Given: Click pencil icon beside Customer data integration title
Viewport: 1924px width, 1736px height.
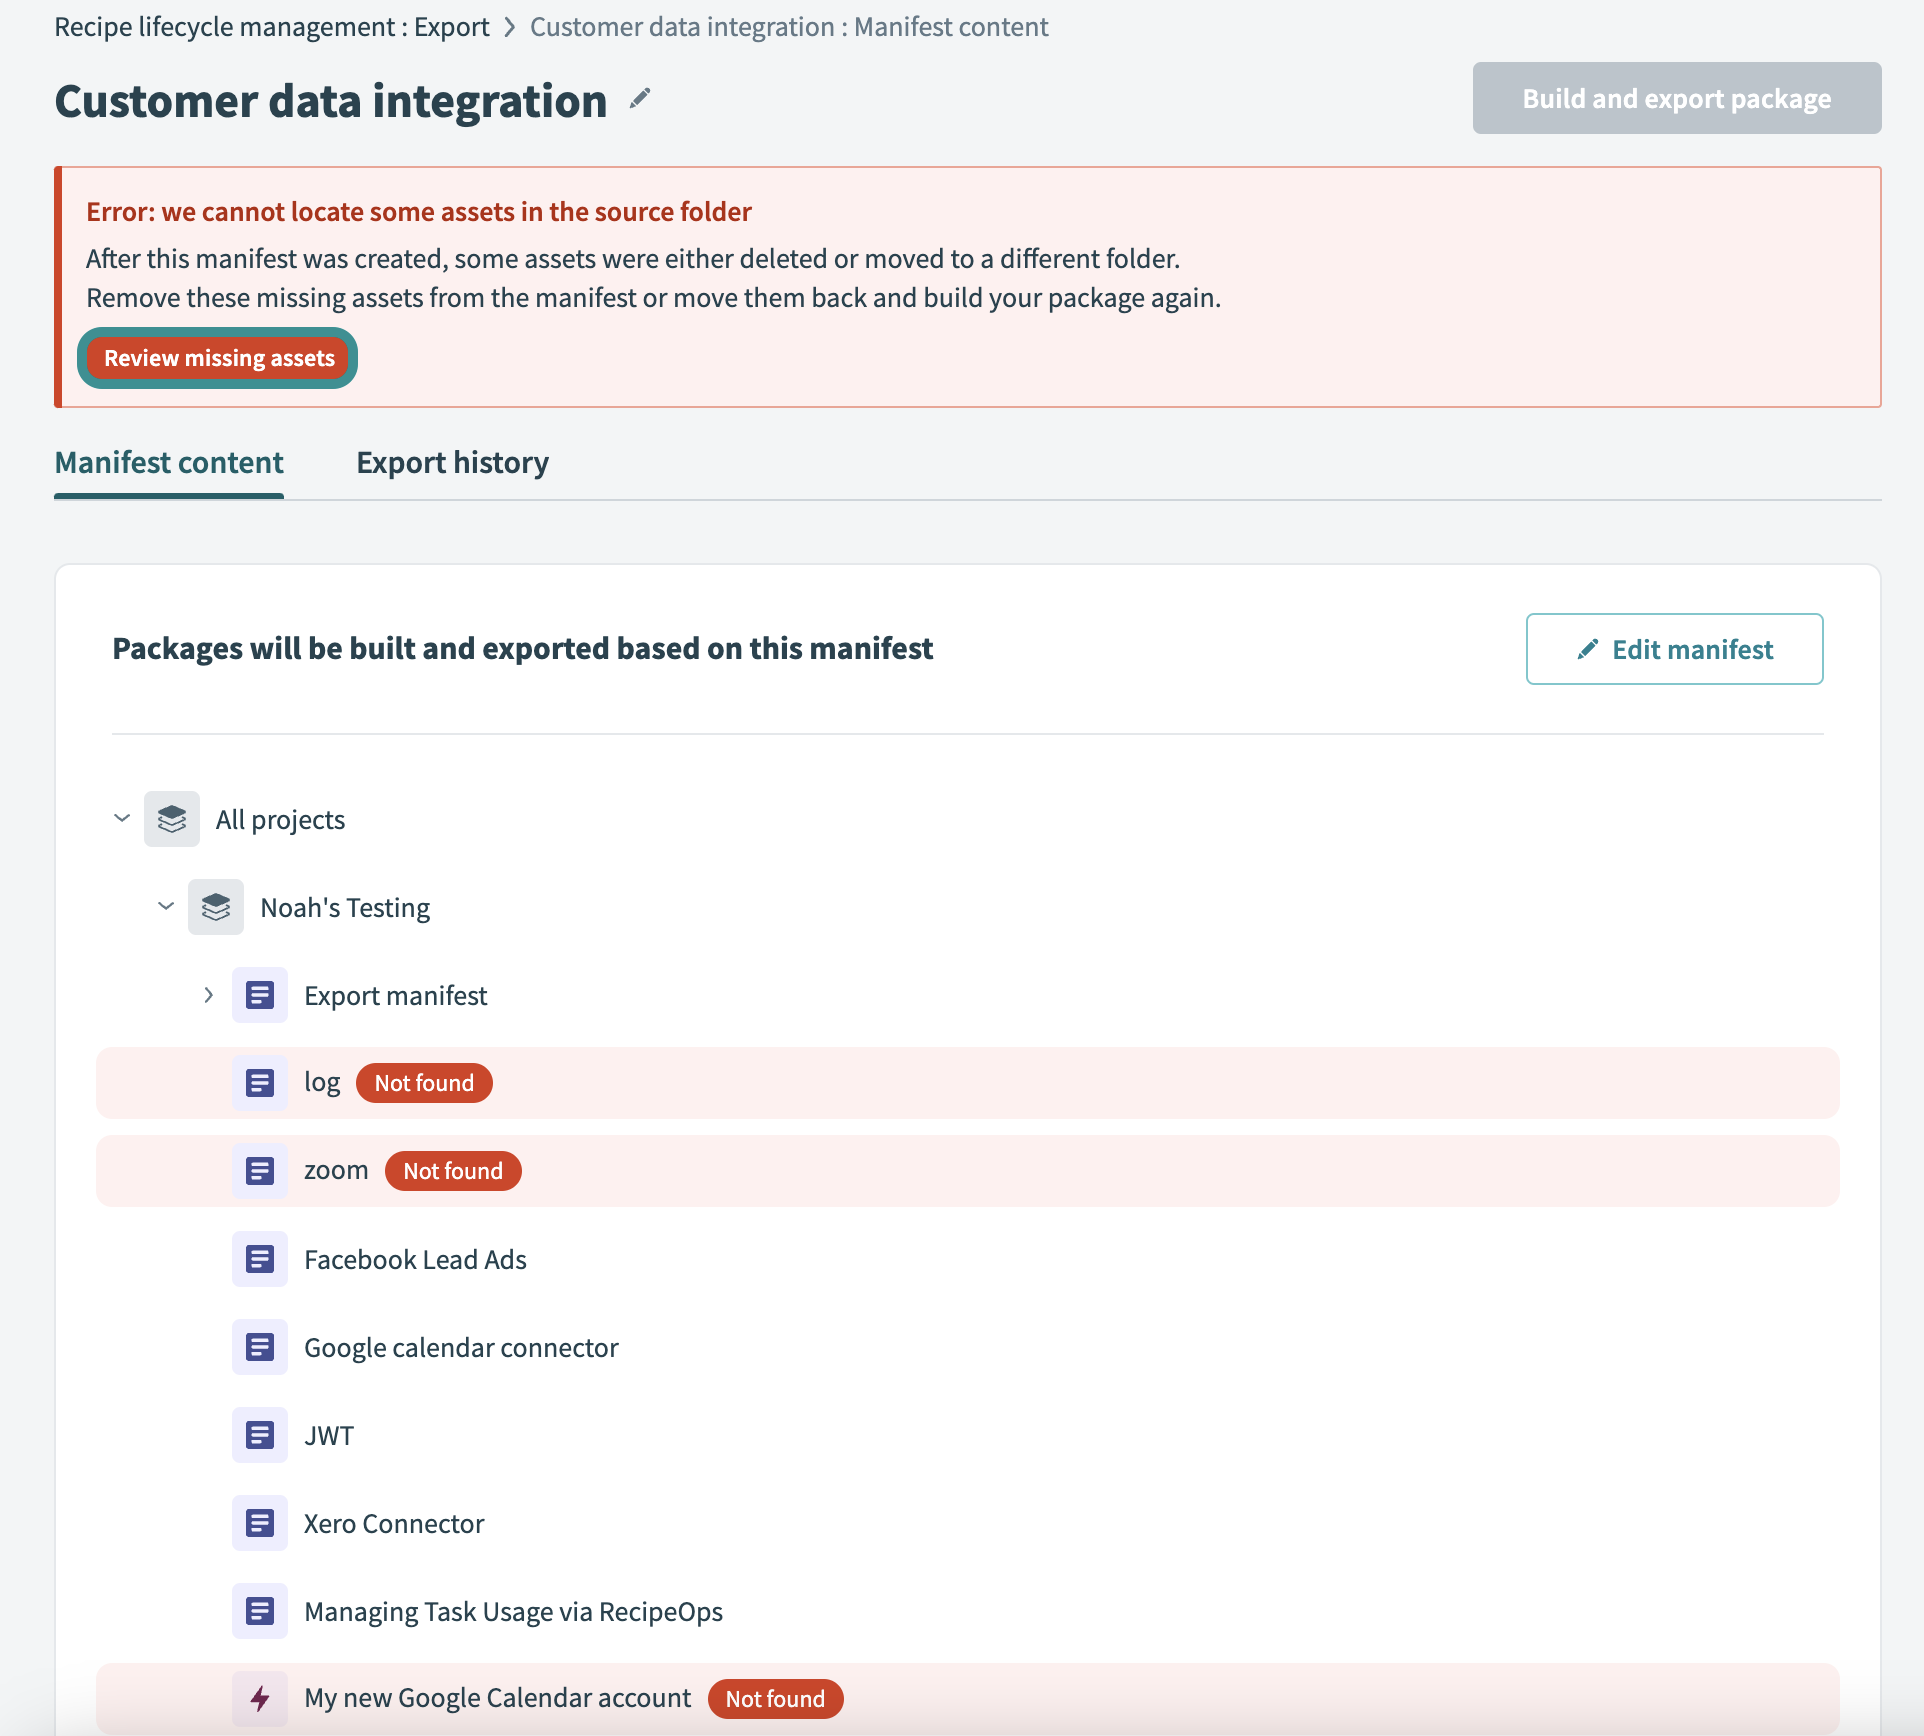Looking at the screenshot, I should pyautogui.click(x=640, y=99).
